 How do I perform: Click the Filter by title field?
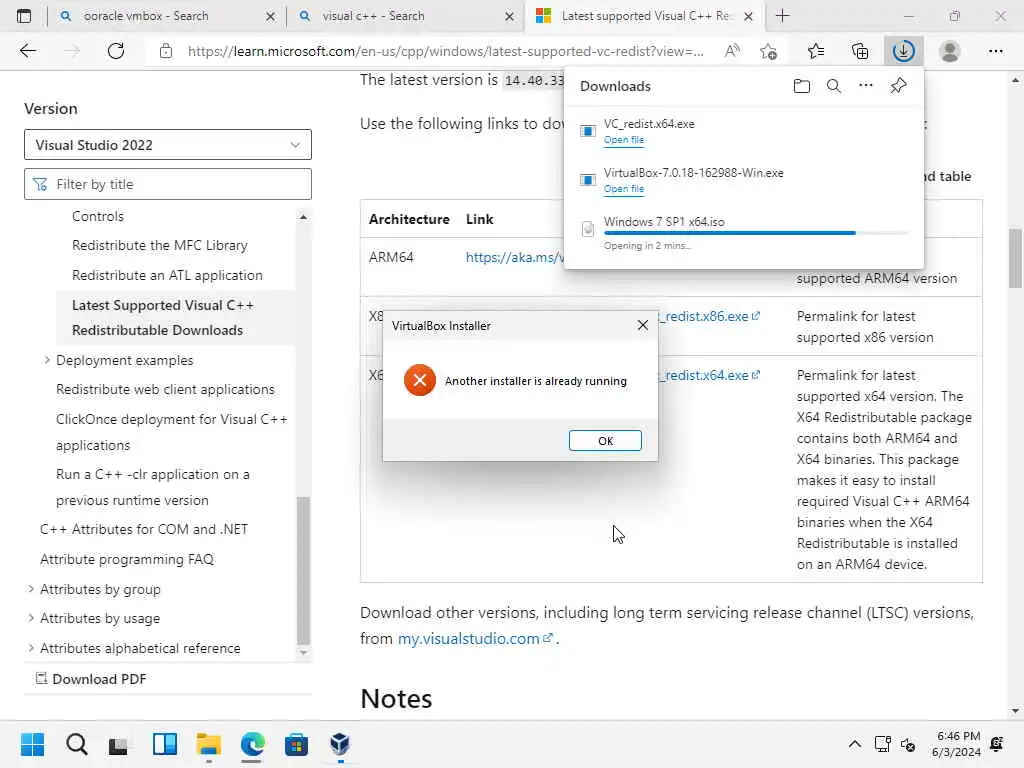(168, 184)
